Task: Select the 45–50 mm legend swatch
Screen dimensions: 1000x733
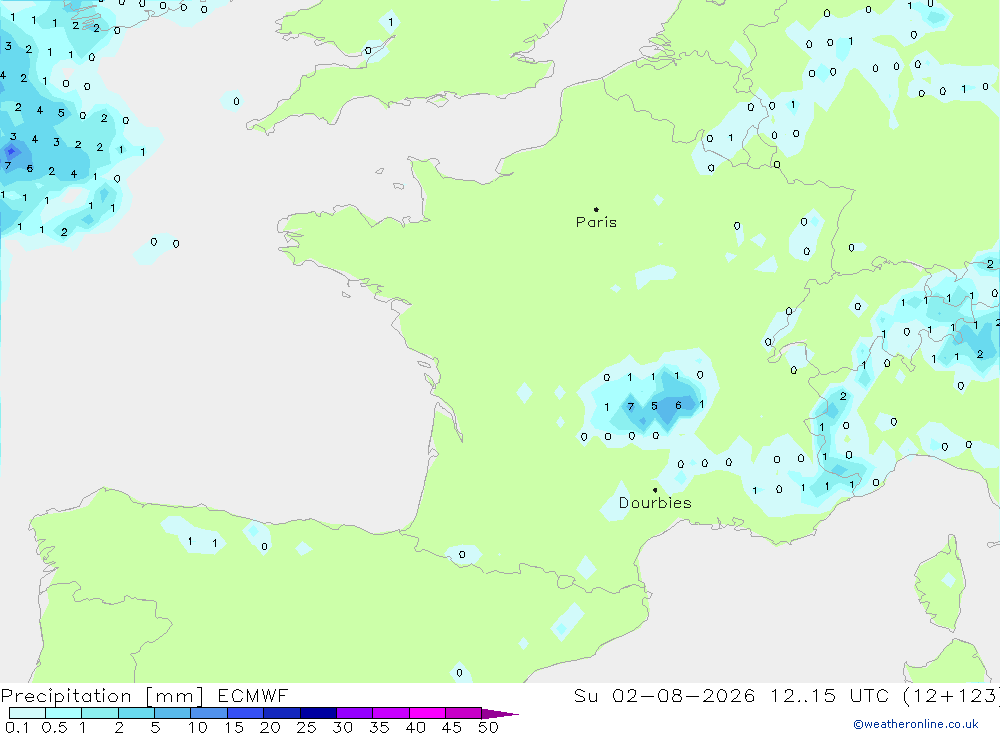Action: coord(464,713)
